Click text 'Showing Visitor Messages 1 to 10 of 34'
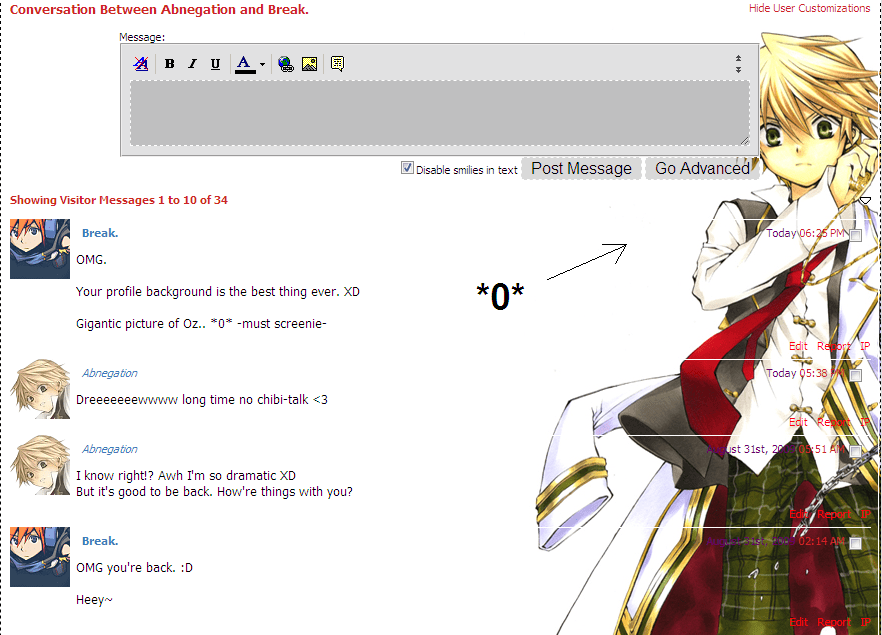882x635 pixels. tap(119, 200)
